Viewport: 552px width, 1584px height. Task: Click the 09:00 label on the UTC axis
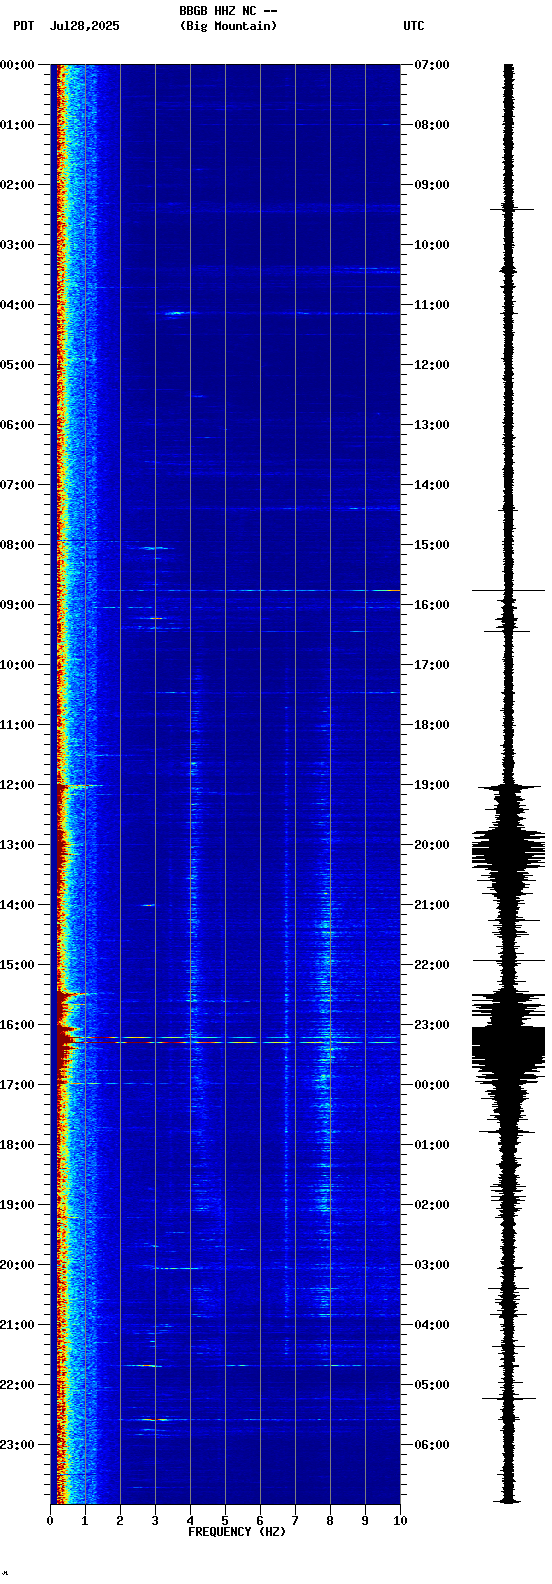pyautogui.click(x=432, y=185)
